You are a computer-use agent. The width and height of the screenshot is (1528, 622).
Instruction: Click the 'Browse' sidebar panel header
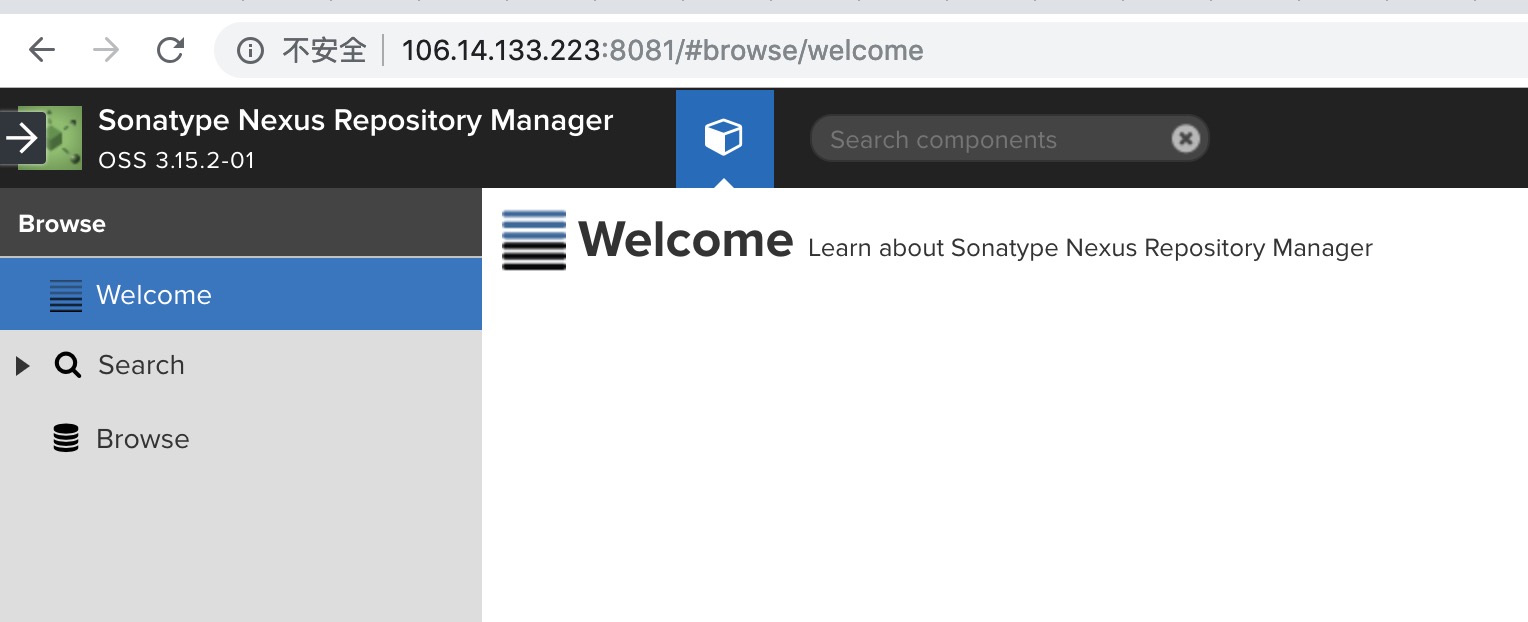tap(62, 224)
